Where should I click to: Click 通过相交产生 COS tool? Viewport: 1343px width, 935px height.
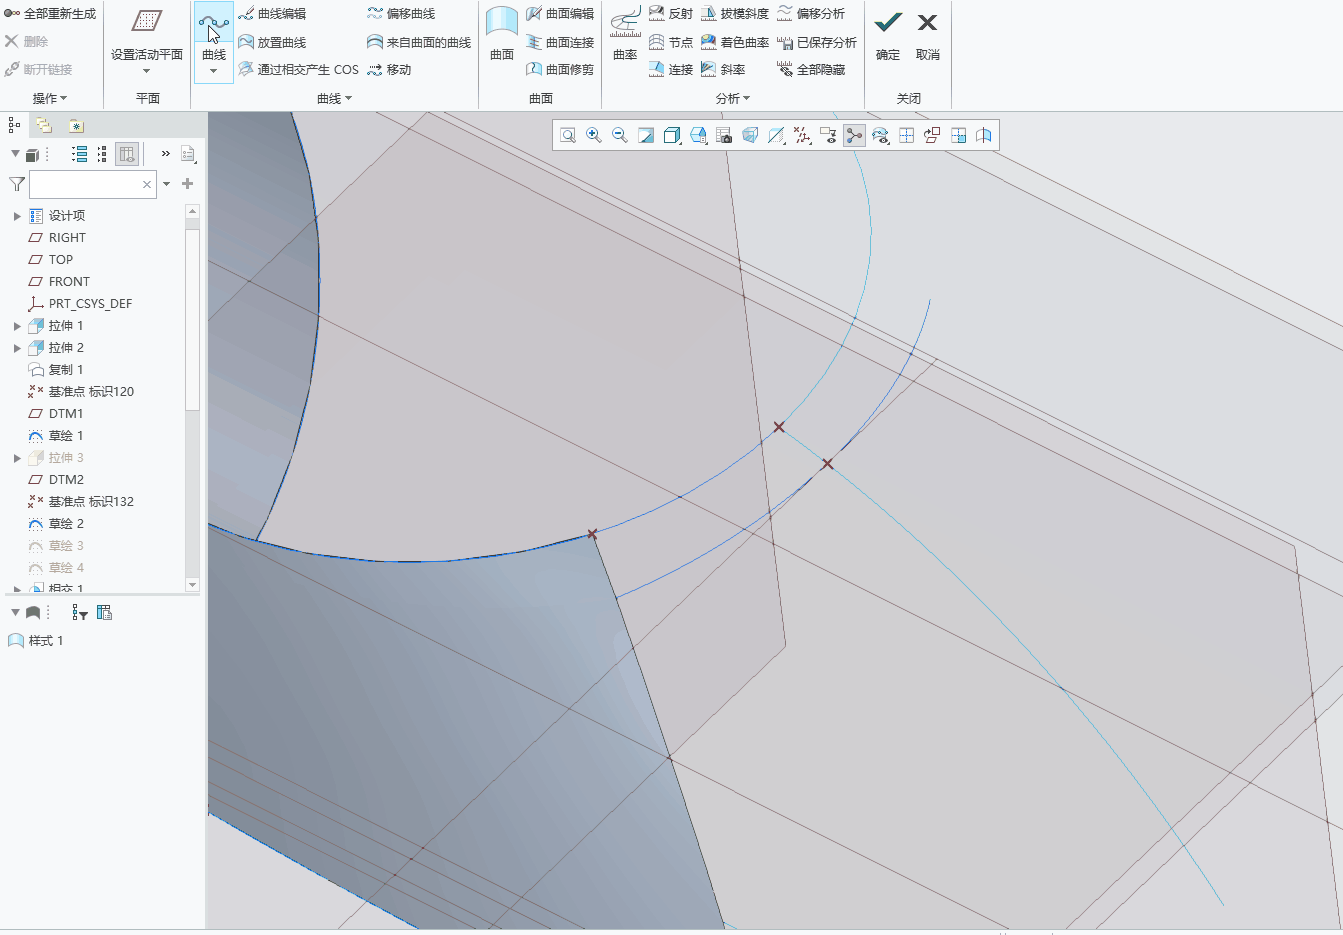pos(298,70)
